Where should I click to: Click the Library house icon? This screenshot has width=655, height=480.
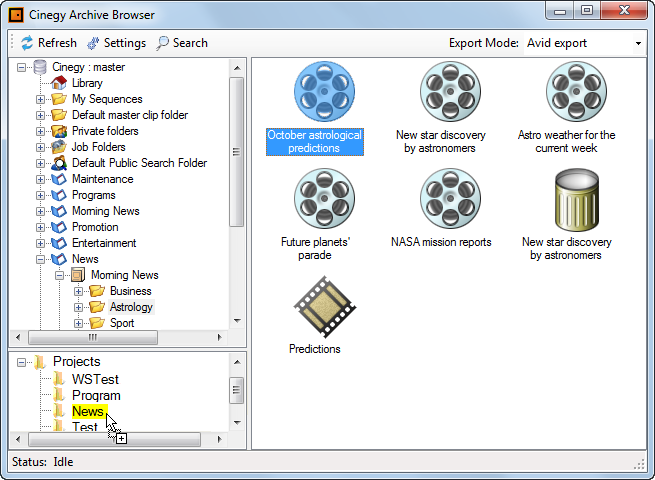click(x=59, y=83)
